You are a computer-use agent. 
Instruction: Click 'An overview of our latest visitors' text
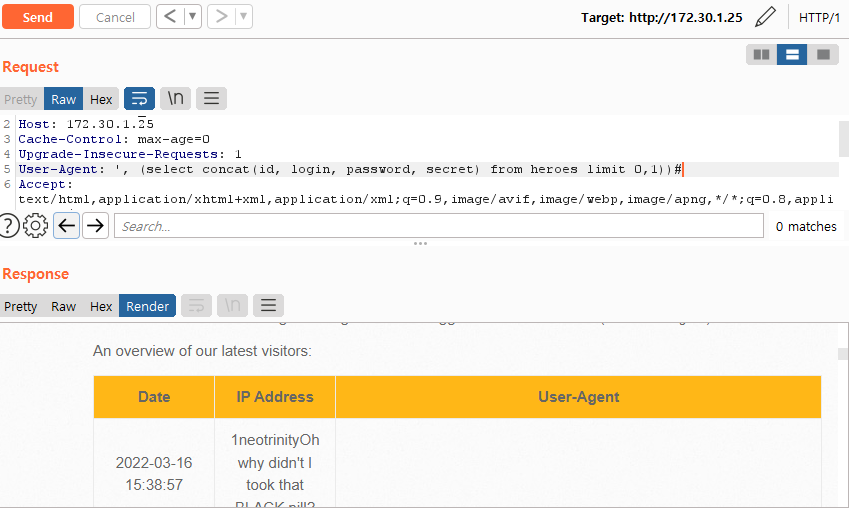click(202, 351)
